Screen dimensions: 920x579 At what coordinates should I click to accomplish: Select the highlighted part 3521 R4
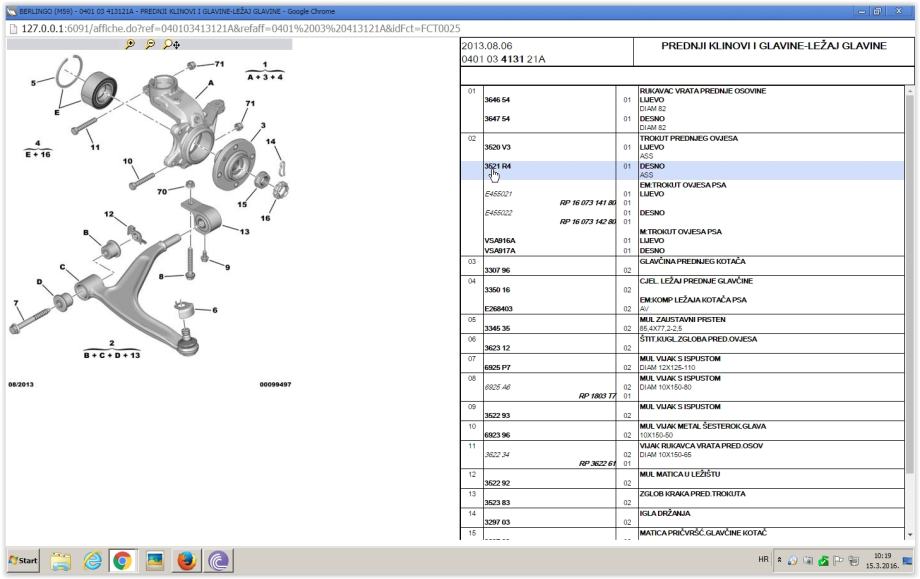(498, 166)
